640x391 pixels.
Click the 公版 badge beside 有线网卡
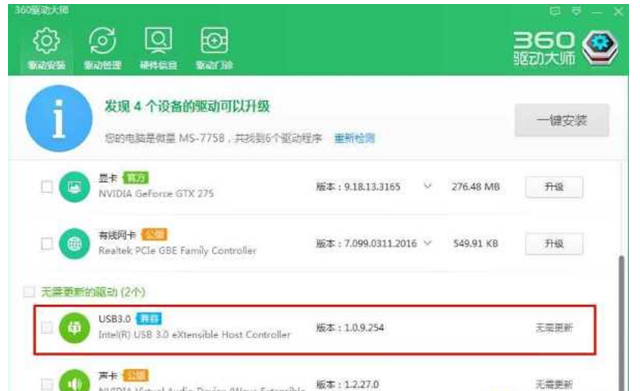[154, 235]
